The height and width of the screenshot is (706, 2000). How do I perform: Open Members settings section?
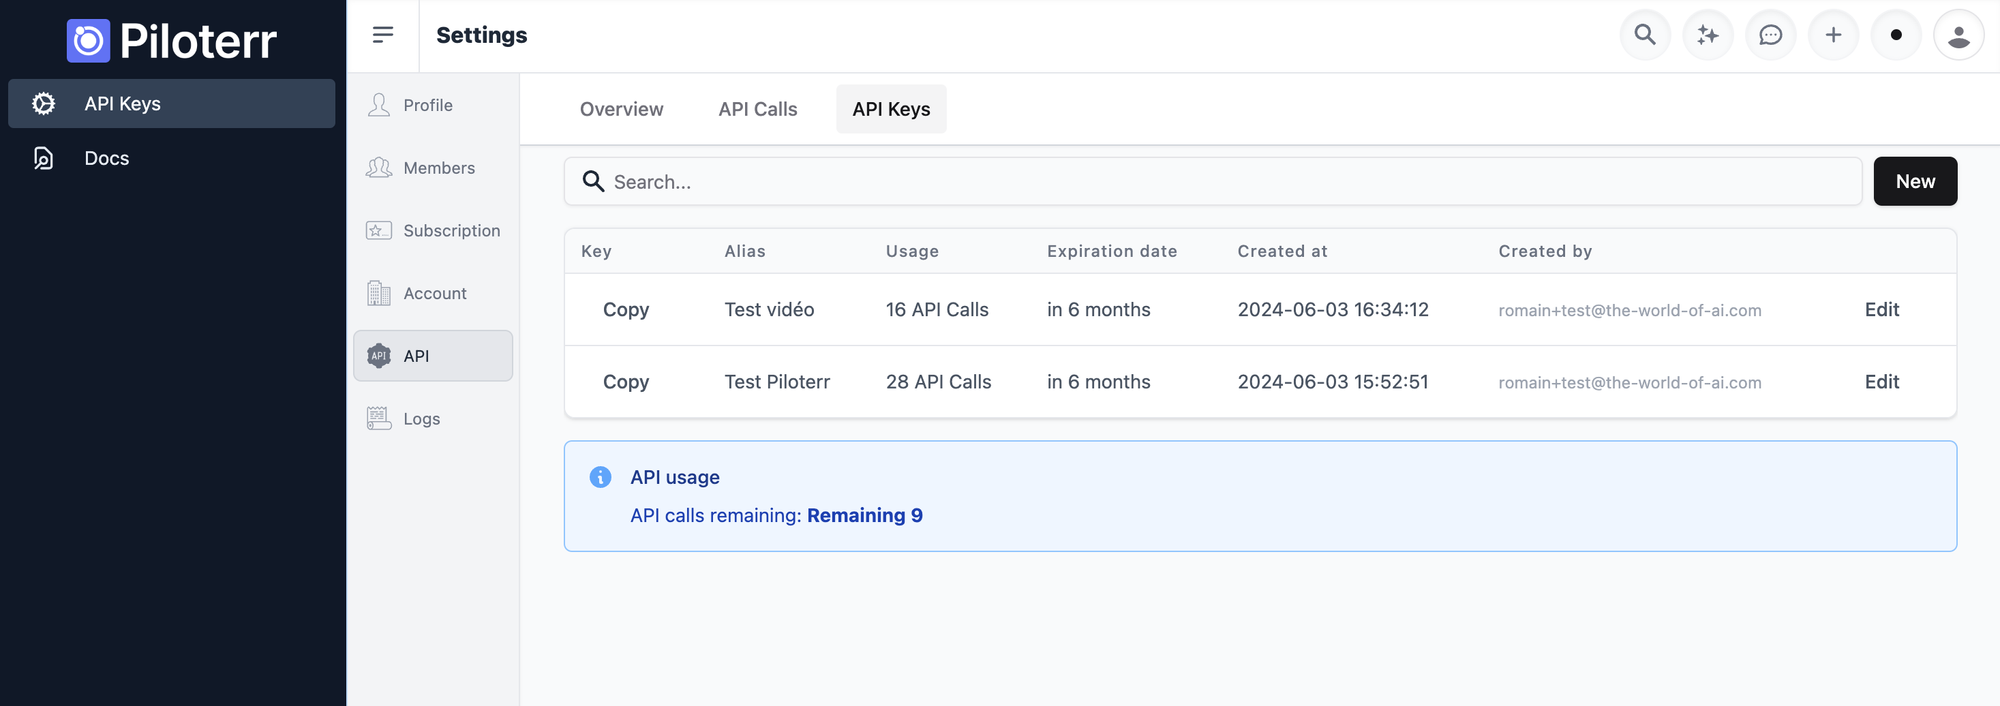pos(438,168)
